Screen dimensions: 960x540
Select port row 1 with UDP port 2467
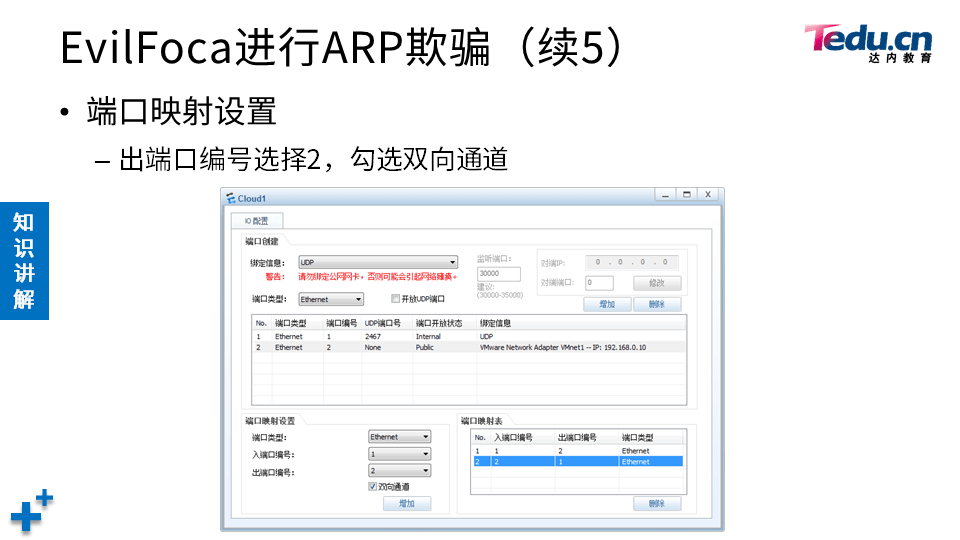tap(469, 336)
